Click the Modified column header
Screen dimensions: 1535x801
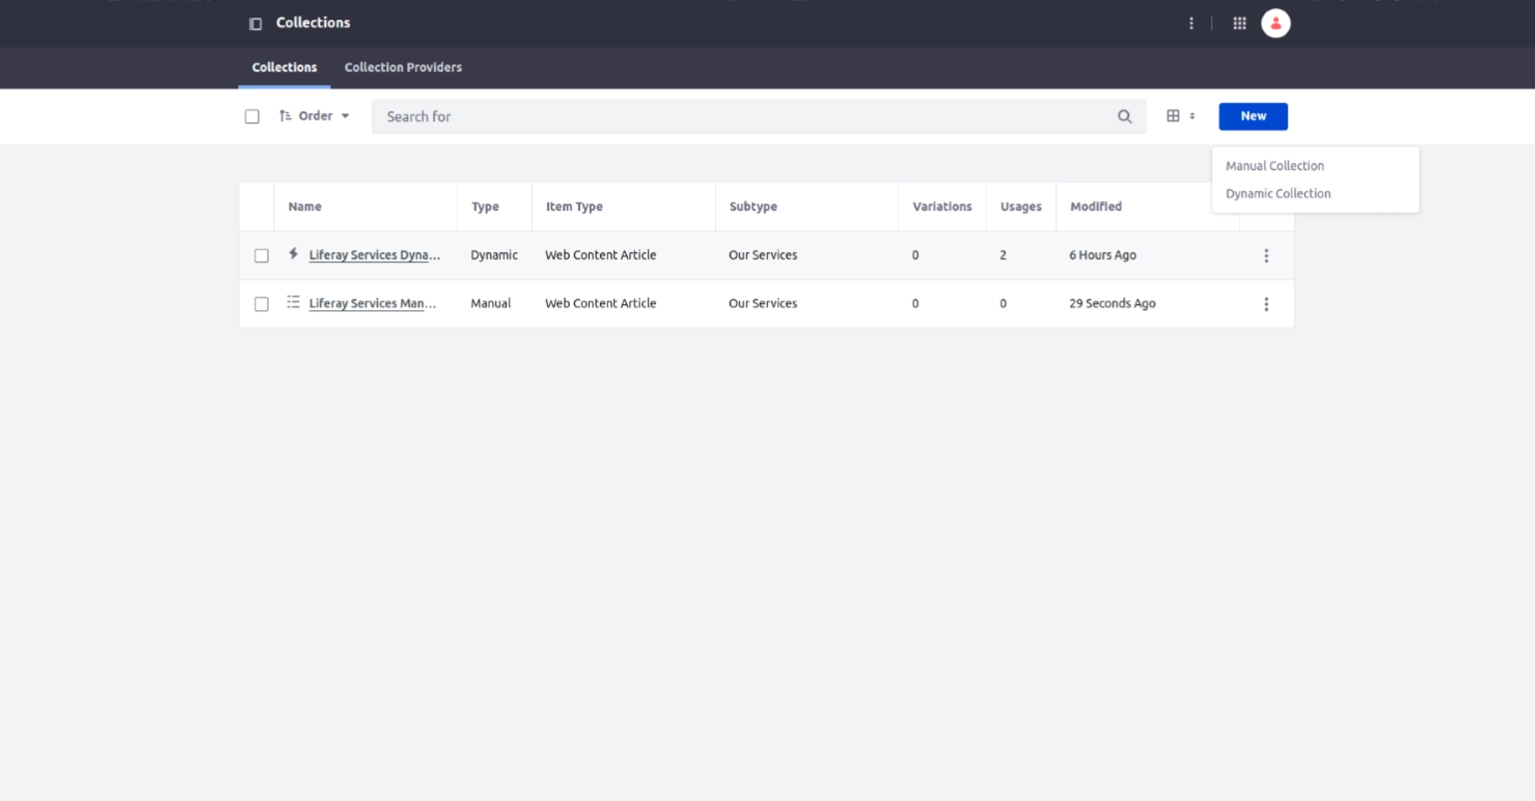[x=1096, y=206]
